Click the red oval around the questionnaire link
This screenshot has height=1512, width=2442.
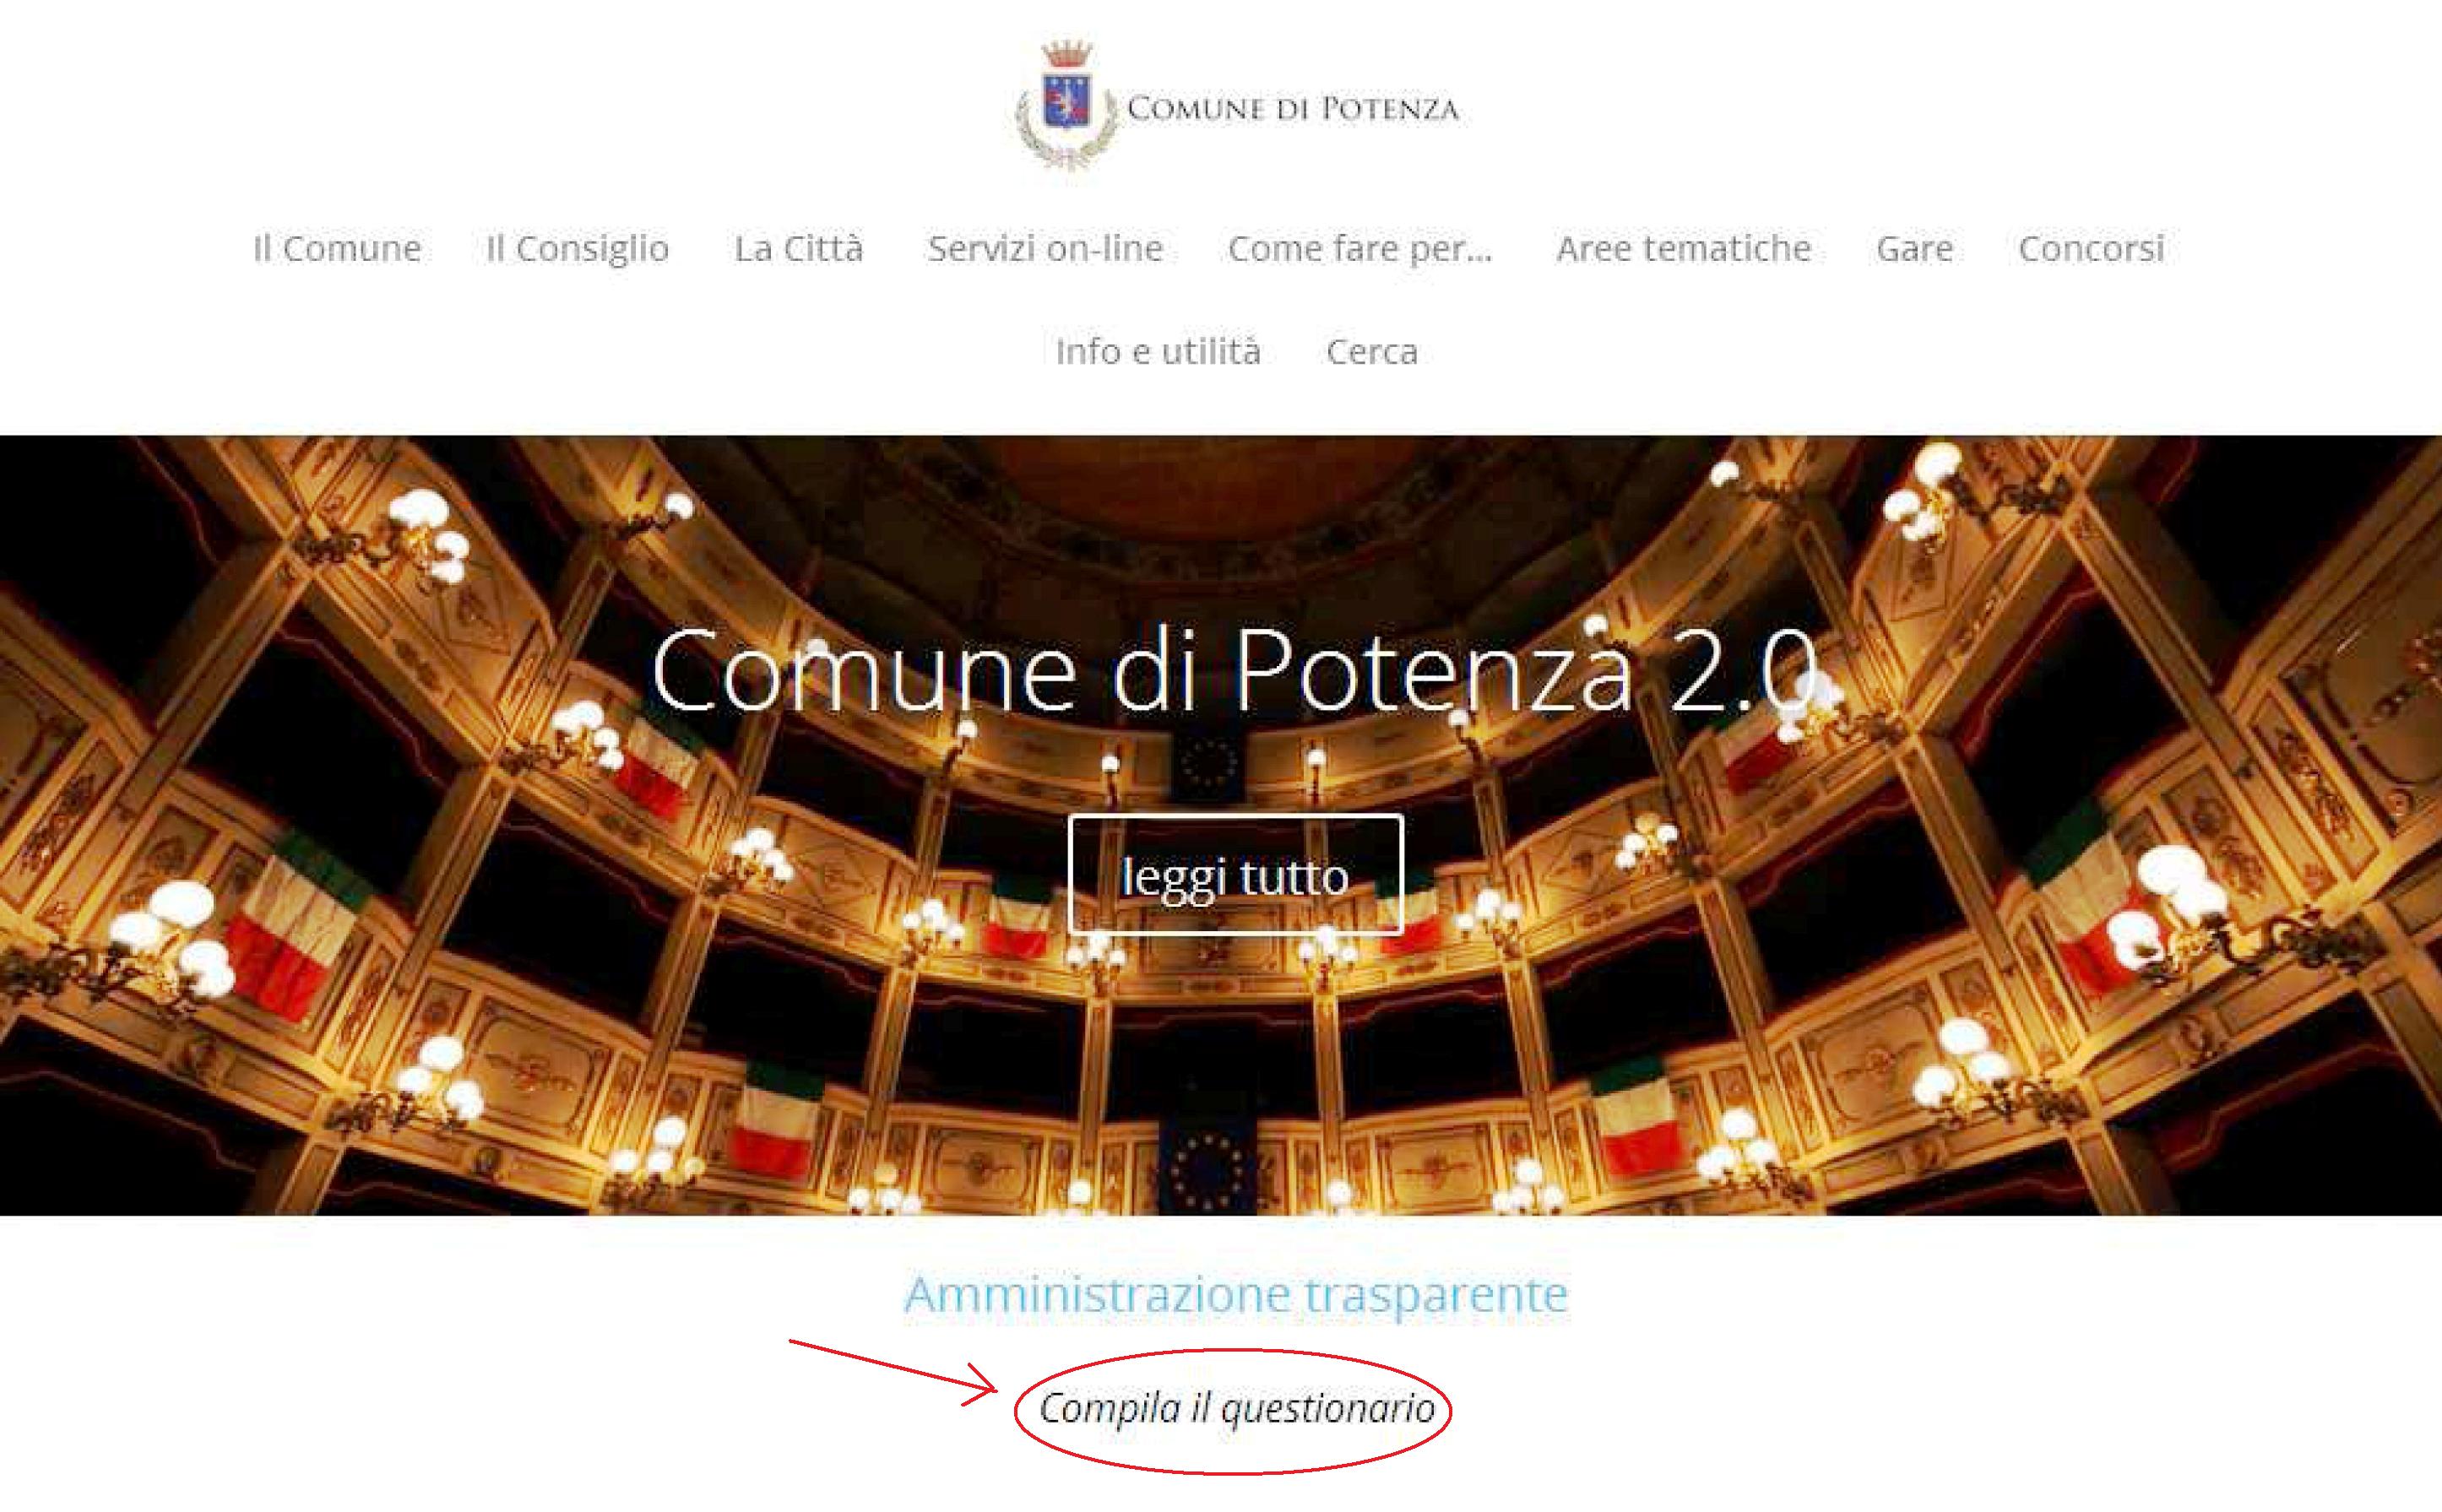point(1233,1411)
